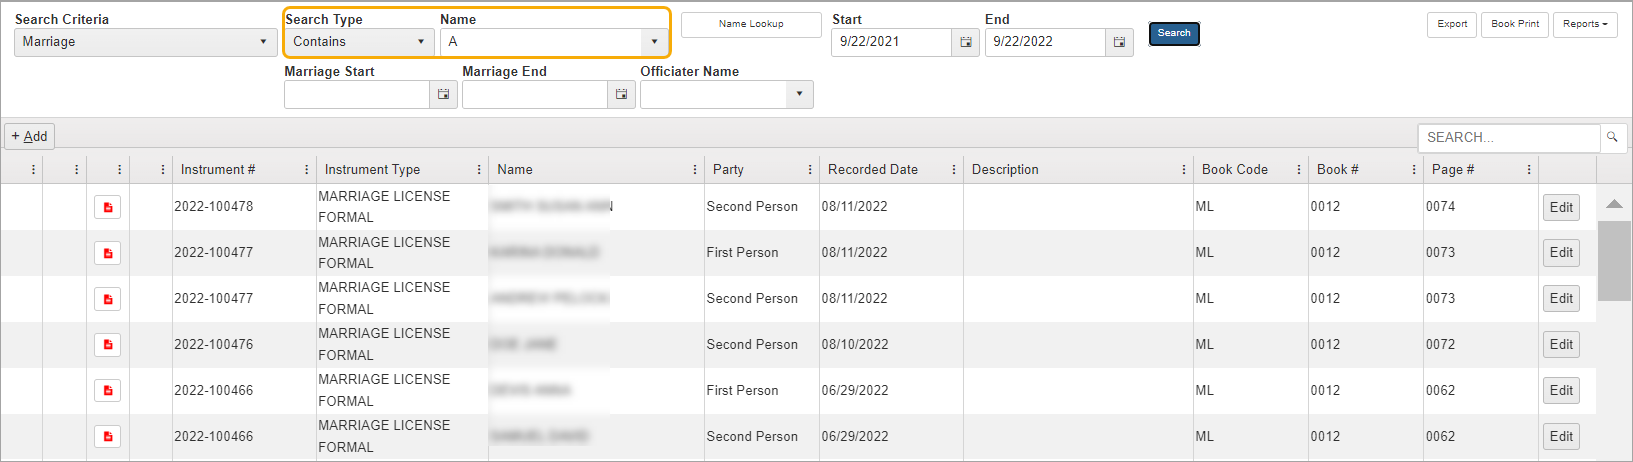Open column menu for Recorded Date
The image size is (1633, 462).
pyautogui.click(x=953, y=170)
